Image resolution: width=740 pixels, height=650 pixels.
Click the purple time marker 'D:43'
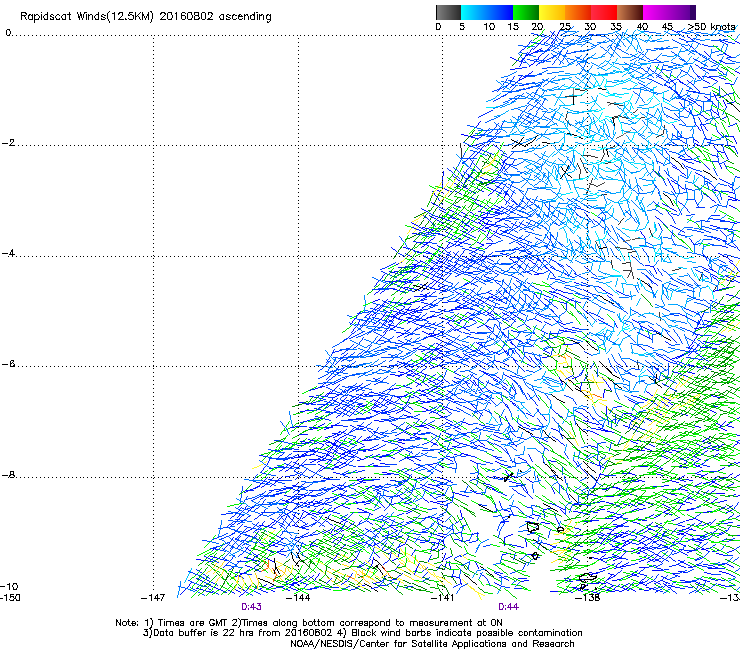(251, 607)
